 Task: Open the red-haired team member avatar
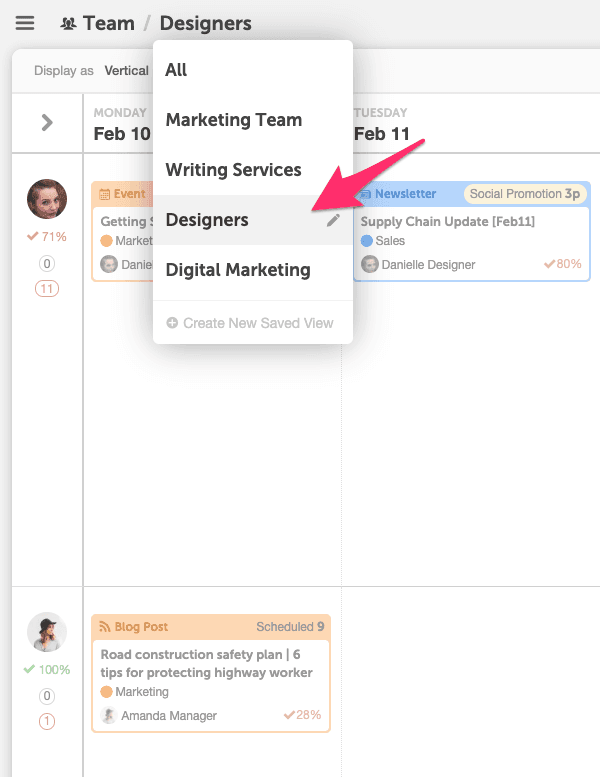click(x=47, y=199)
